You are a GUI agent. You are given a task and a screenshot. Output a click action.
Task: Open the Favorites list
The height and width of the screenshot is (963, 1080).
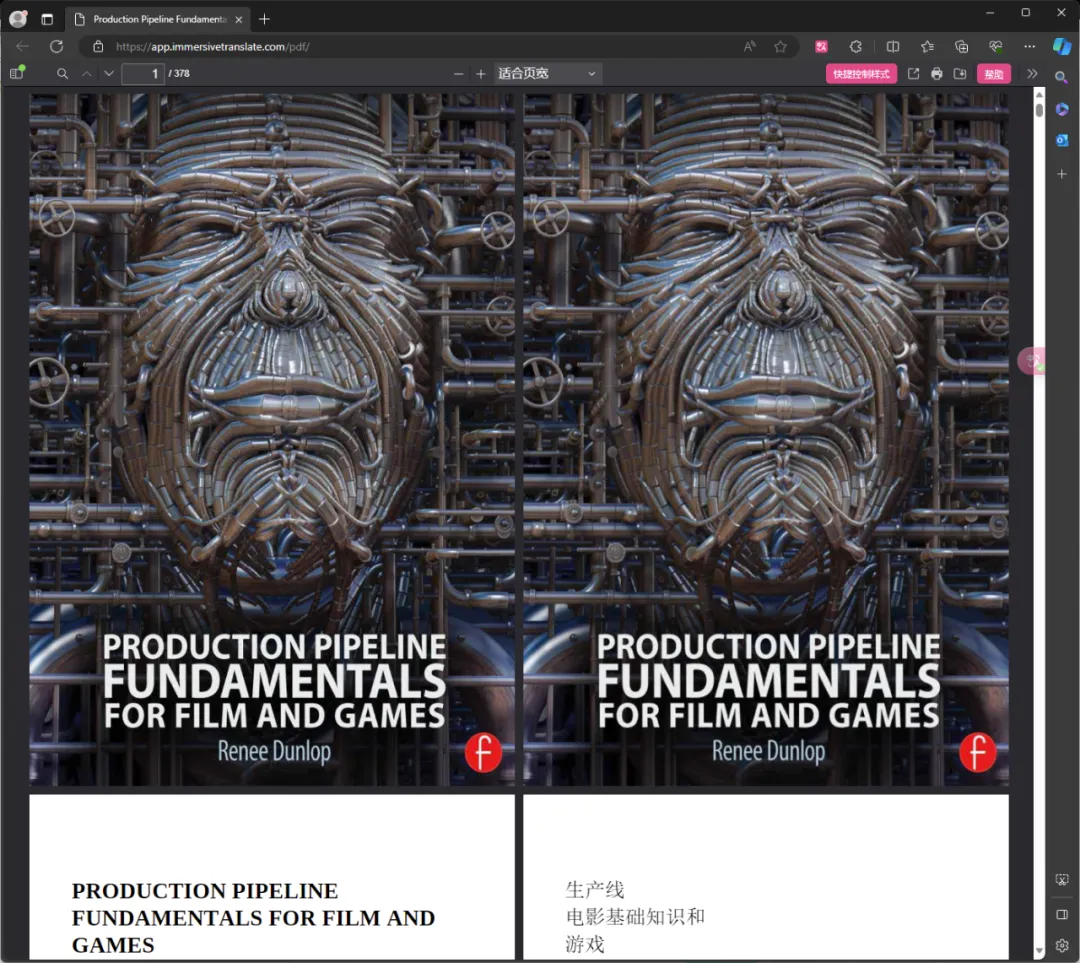pos(927,46)
